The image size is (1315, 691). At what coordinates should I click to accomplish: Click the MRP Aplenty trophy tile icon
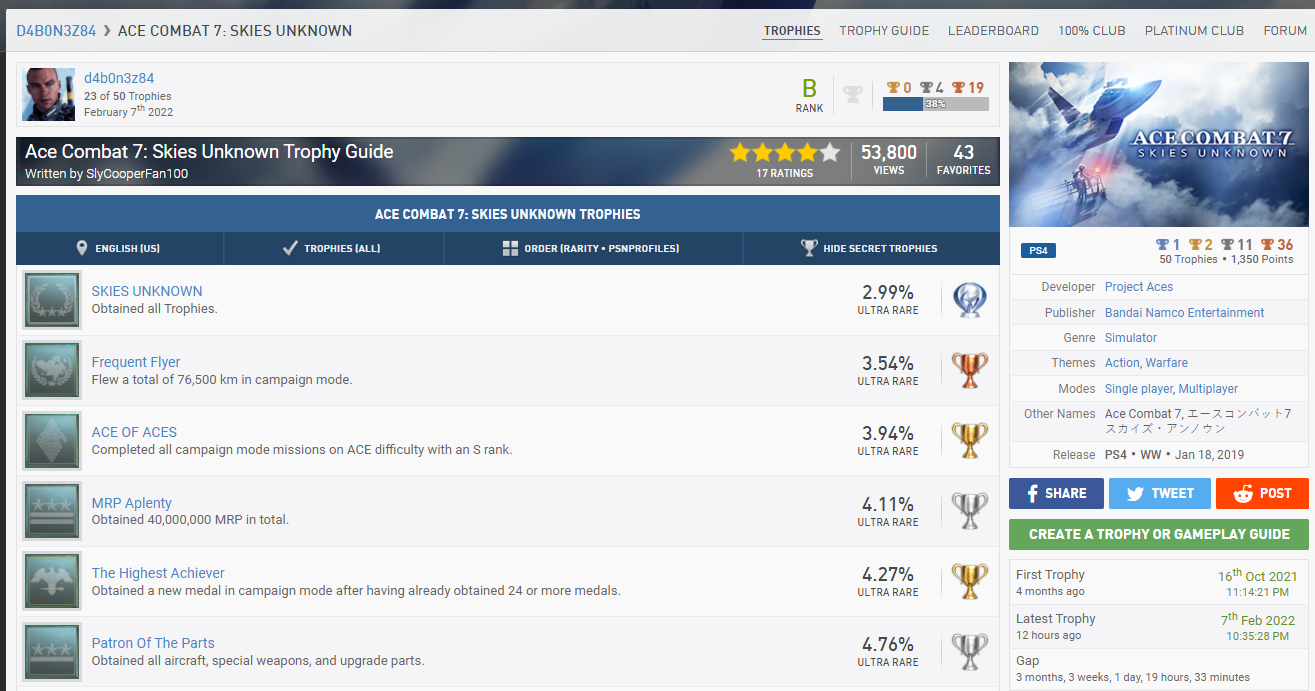click(52, 511)
